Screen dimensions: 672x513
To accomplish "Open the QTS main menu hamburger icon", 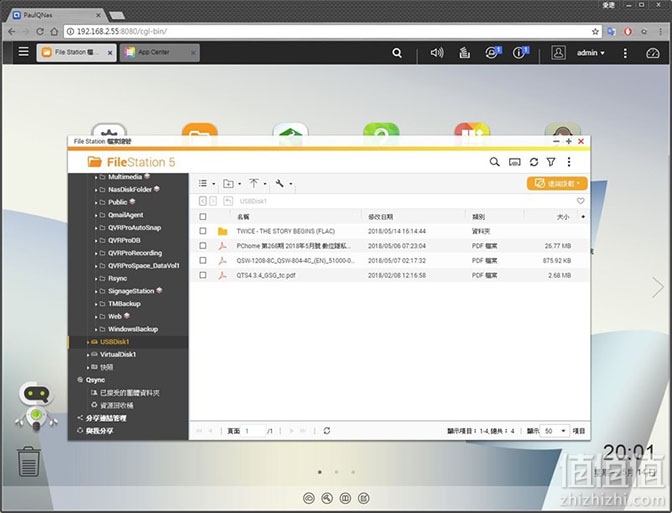I will coord(24,52).
